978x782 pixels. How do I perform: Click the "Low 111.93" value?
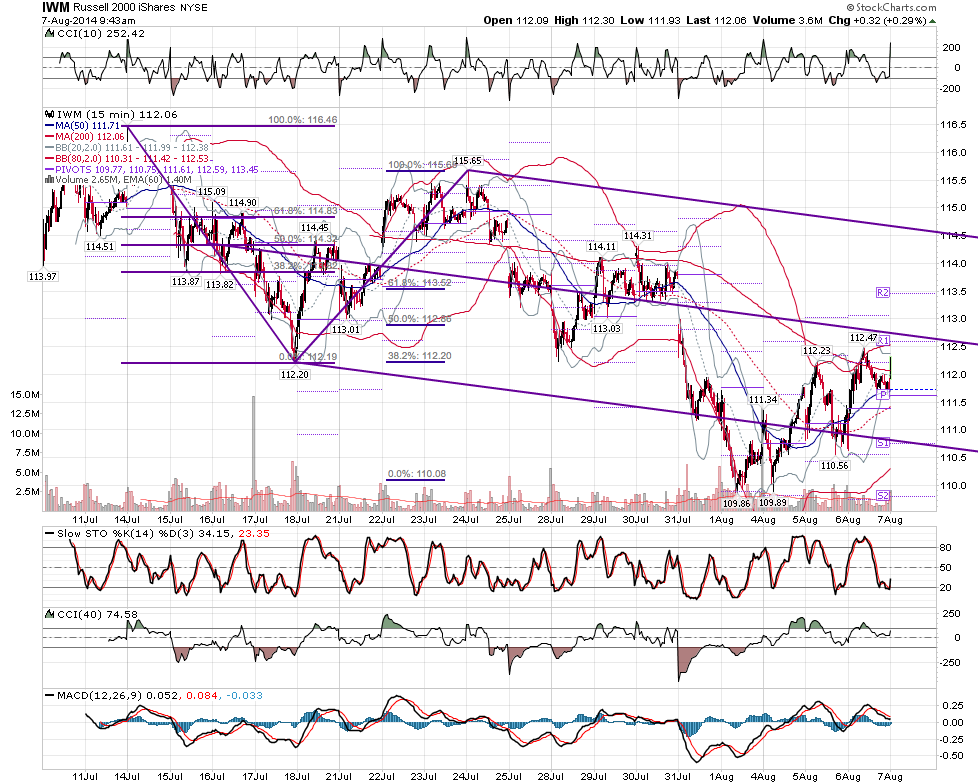tap(650, 21)
